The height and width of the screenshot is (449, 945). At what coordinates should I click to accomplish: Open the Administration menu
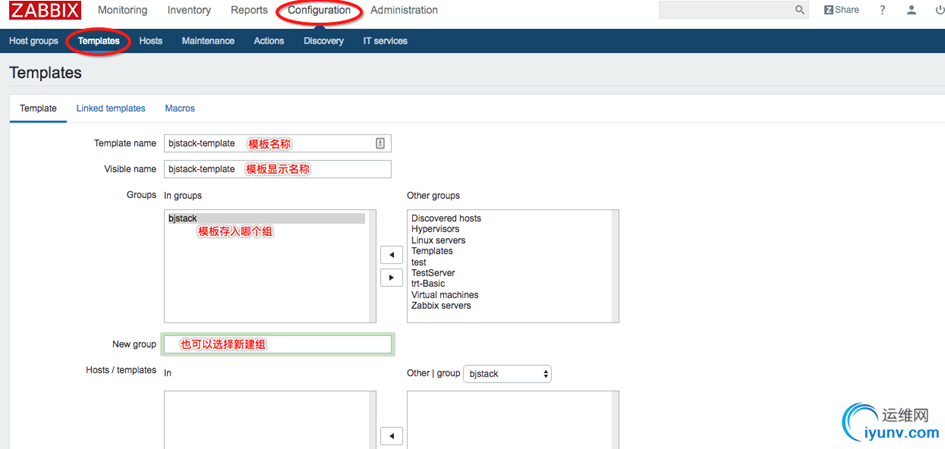(x=404, y=10)
